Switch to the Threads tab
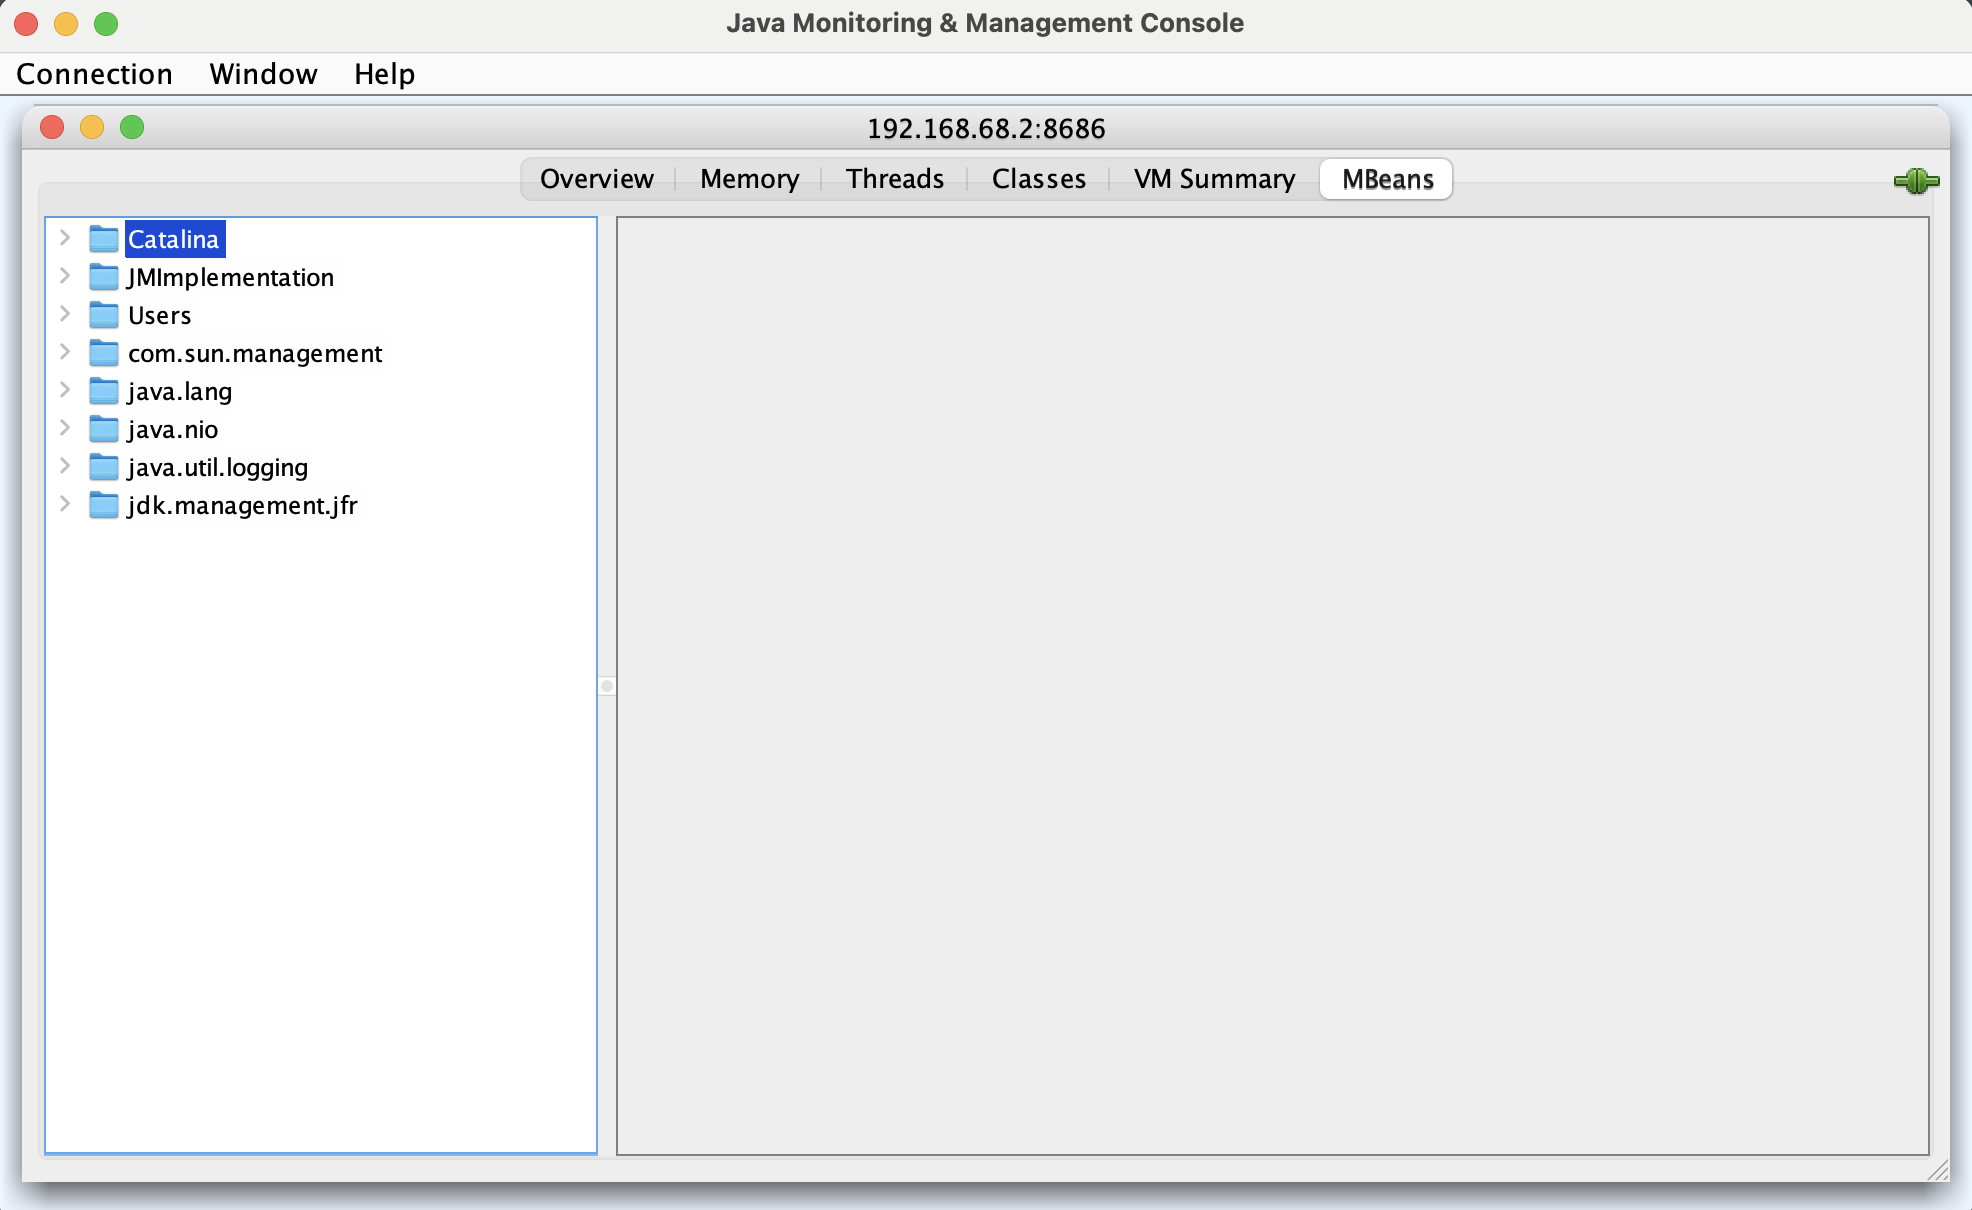The height and width of the screenshot is (1210, 1972). click(894, 179)
